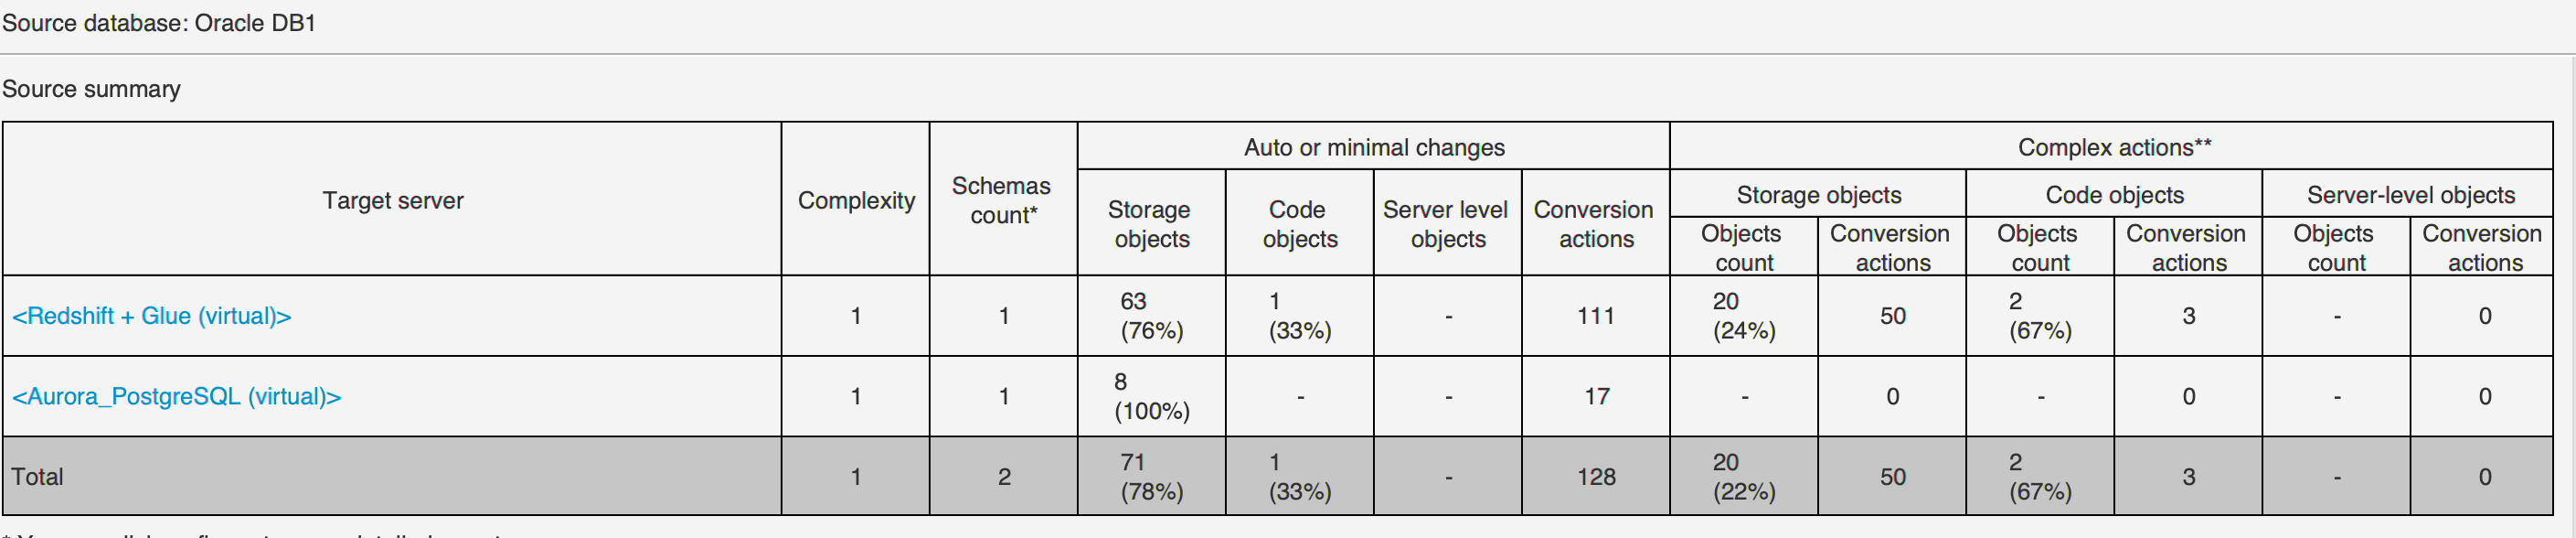
Task: Select the 128 total conversion actions cell
Action: (1595, 477)
